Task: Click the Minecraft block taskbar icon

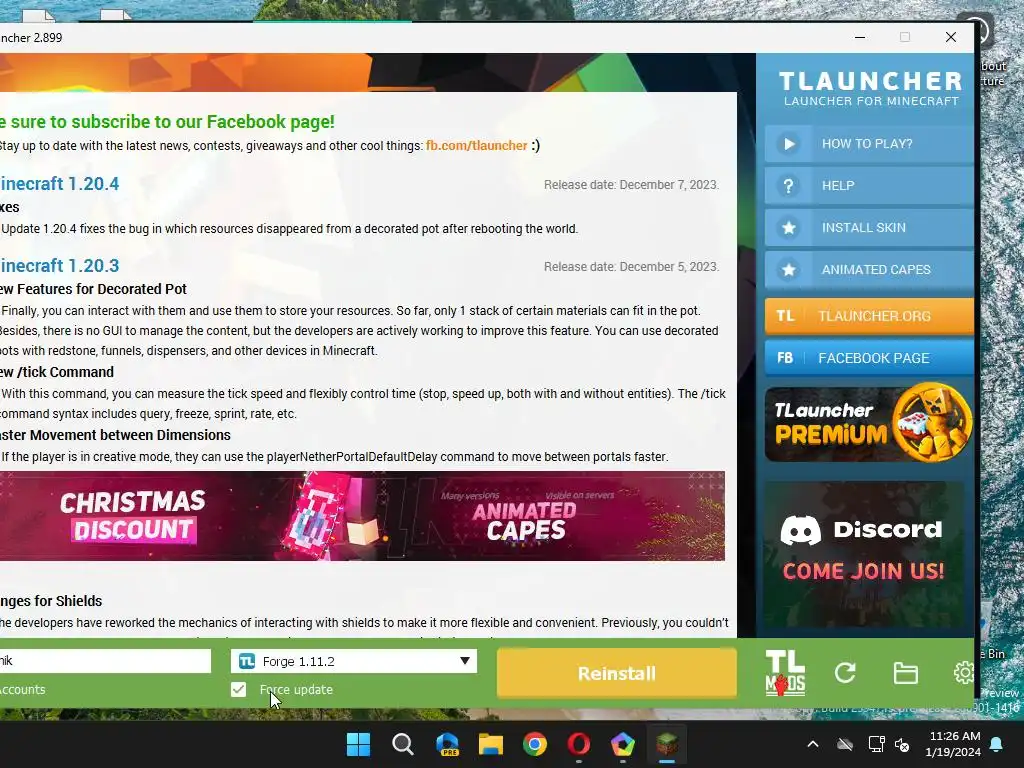Action: pos(667,744)
